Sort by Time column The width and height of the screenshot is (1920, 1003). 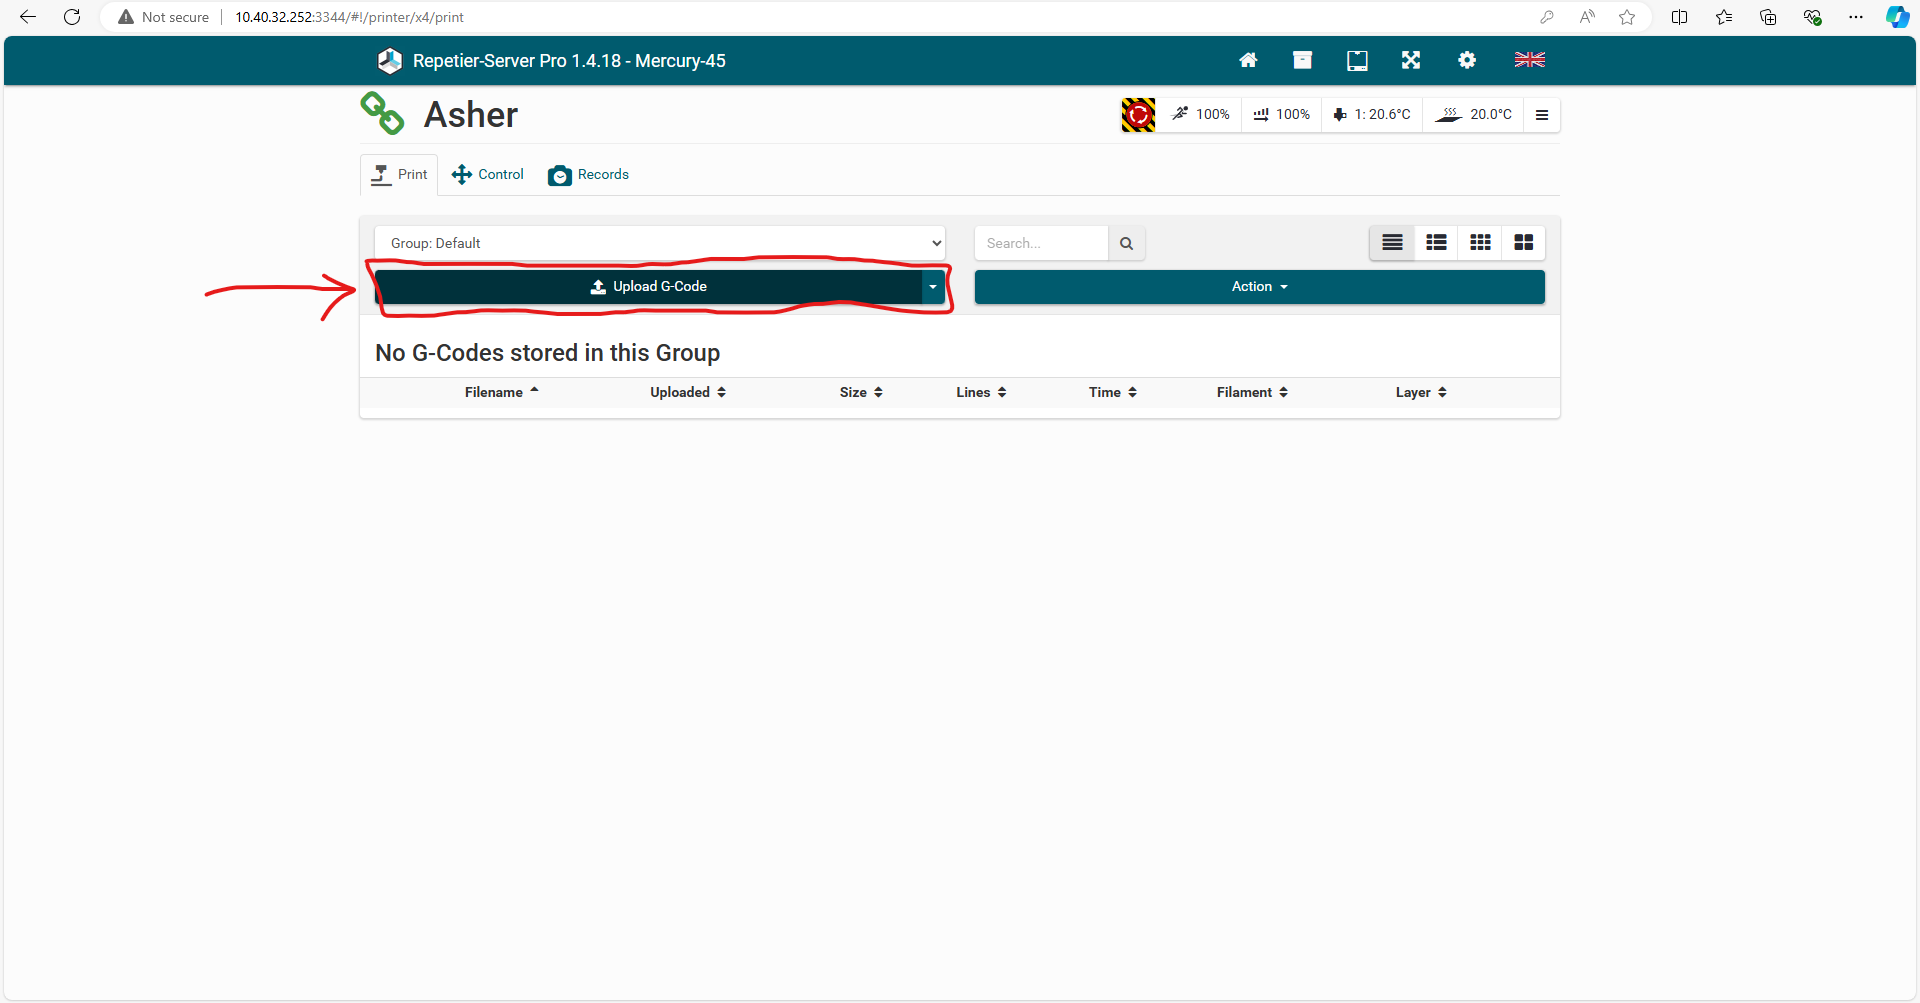pos(1113,392)
